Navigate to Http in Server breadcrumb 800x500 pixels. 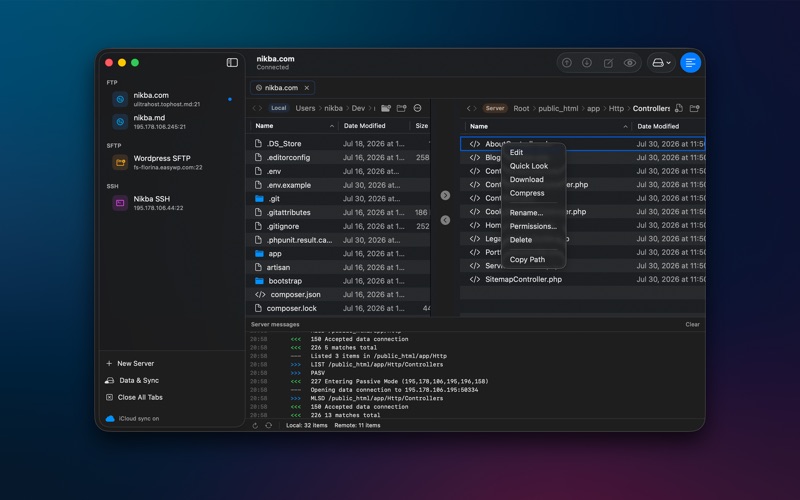616,108
